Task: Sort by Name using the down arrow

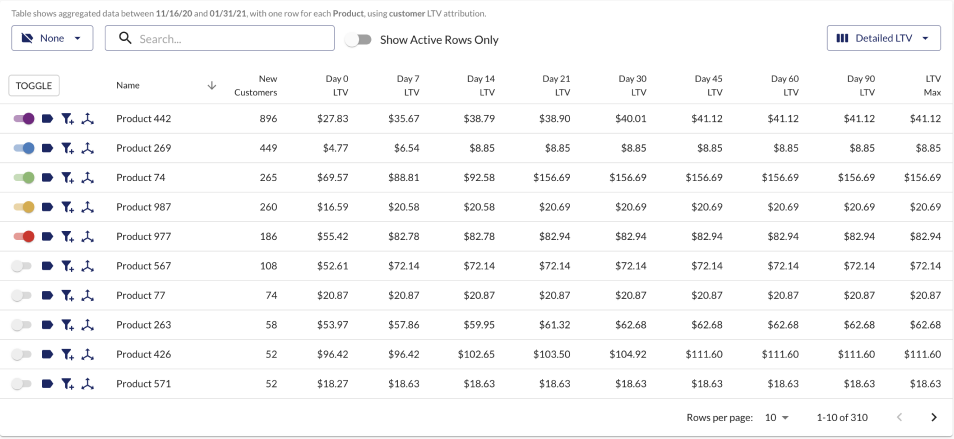Action: tap(211, 85)
